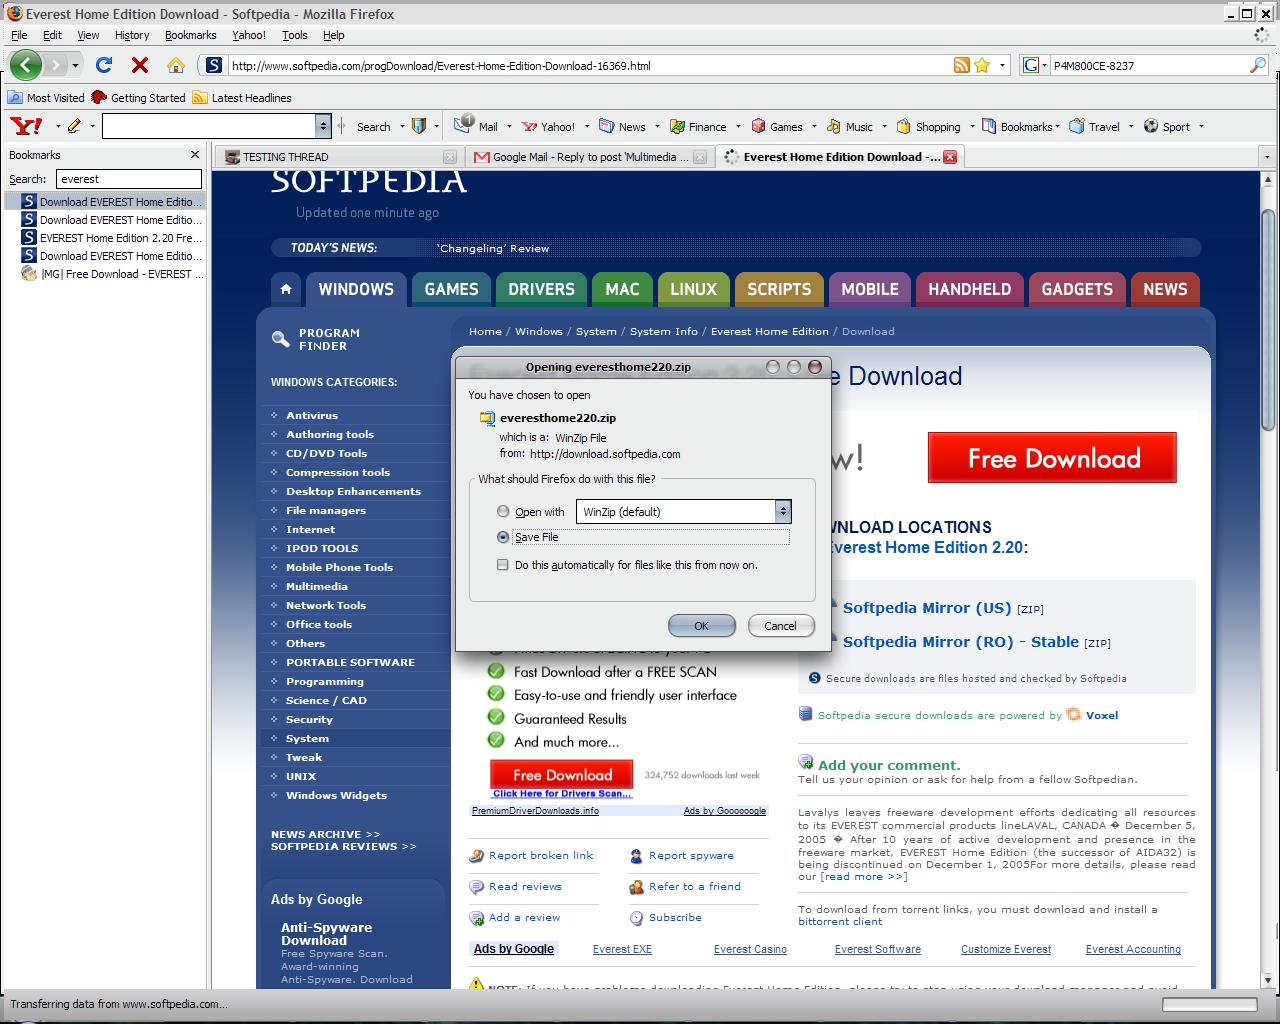Click the search magnifier in the Google box

click(x=1258, y=65)
